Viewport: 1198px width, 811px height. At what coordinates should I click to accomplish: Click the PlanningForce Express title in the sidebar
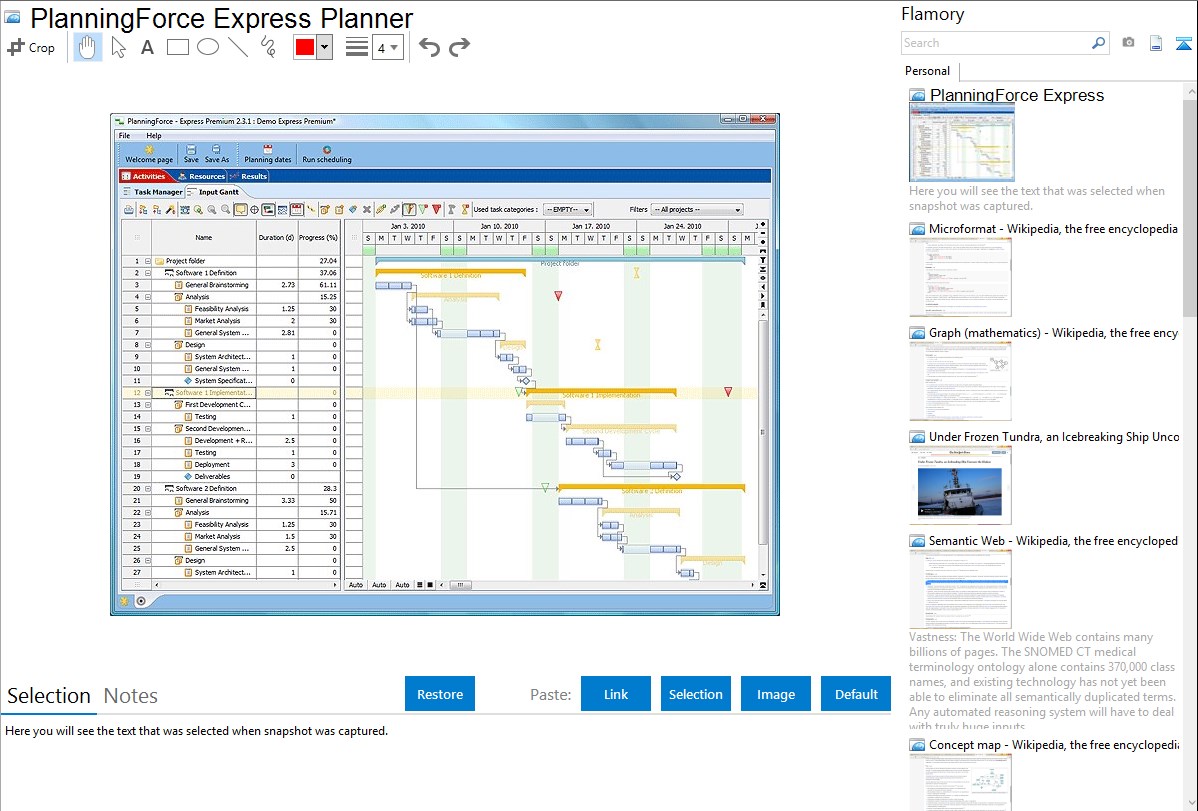(1017, 96)
